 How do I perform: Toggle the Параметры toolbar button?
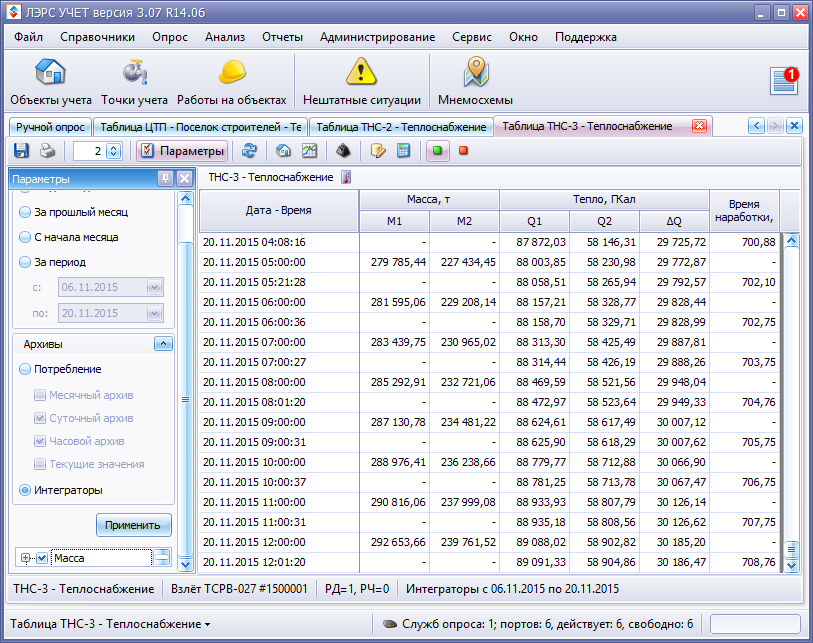183,151
